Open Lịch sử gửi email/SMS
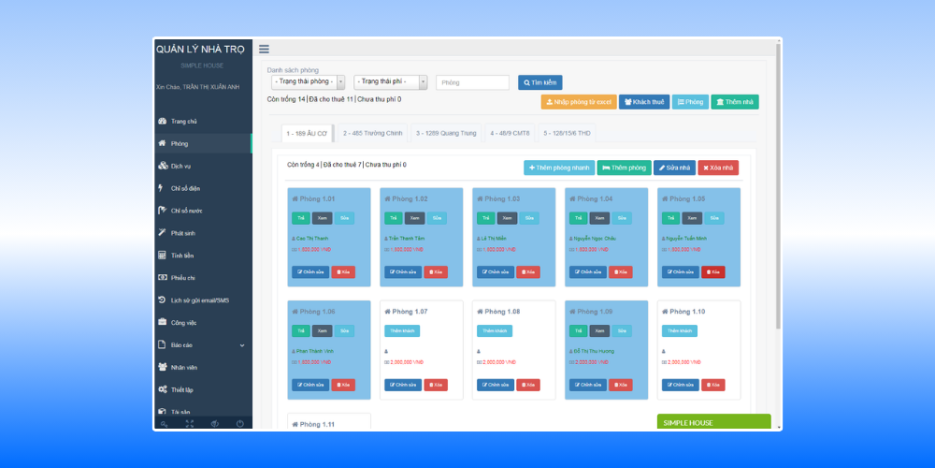 click(199, 300)
